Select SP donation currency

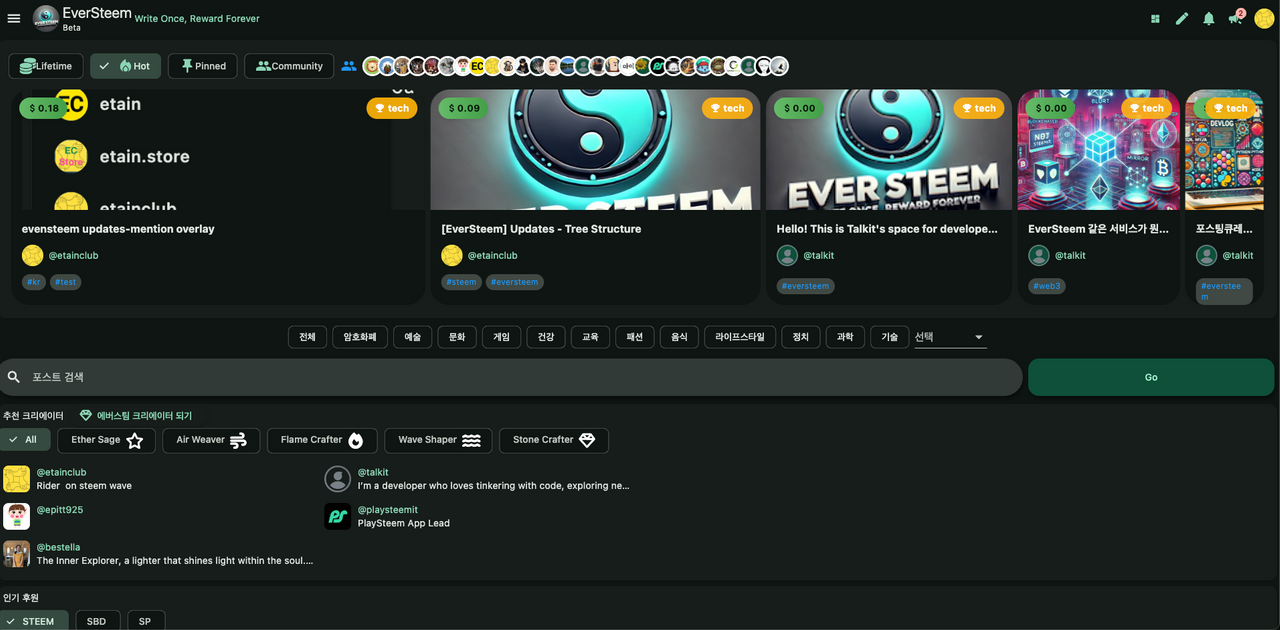146,621
